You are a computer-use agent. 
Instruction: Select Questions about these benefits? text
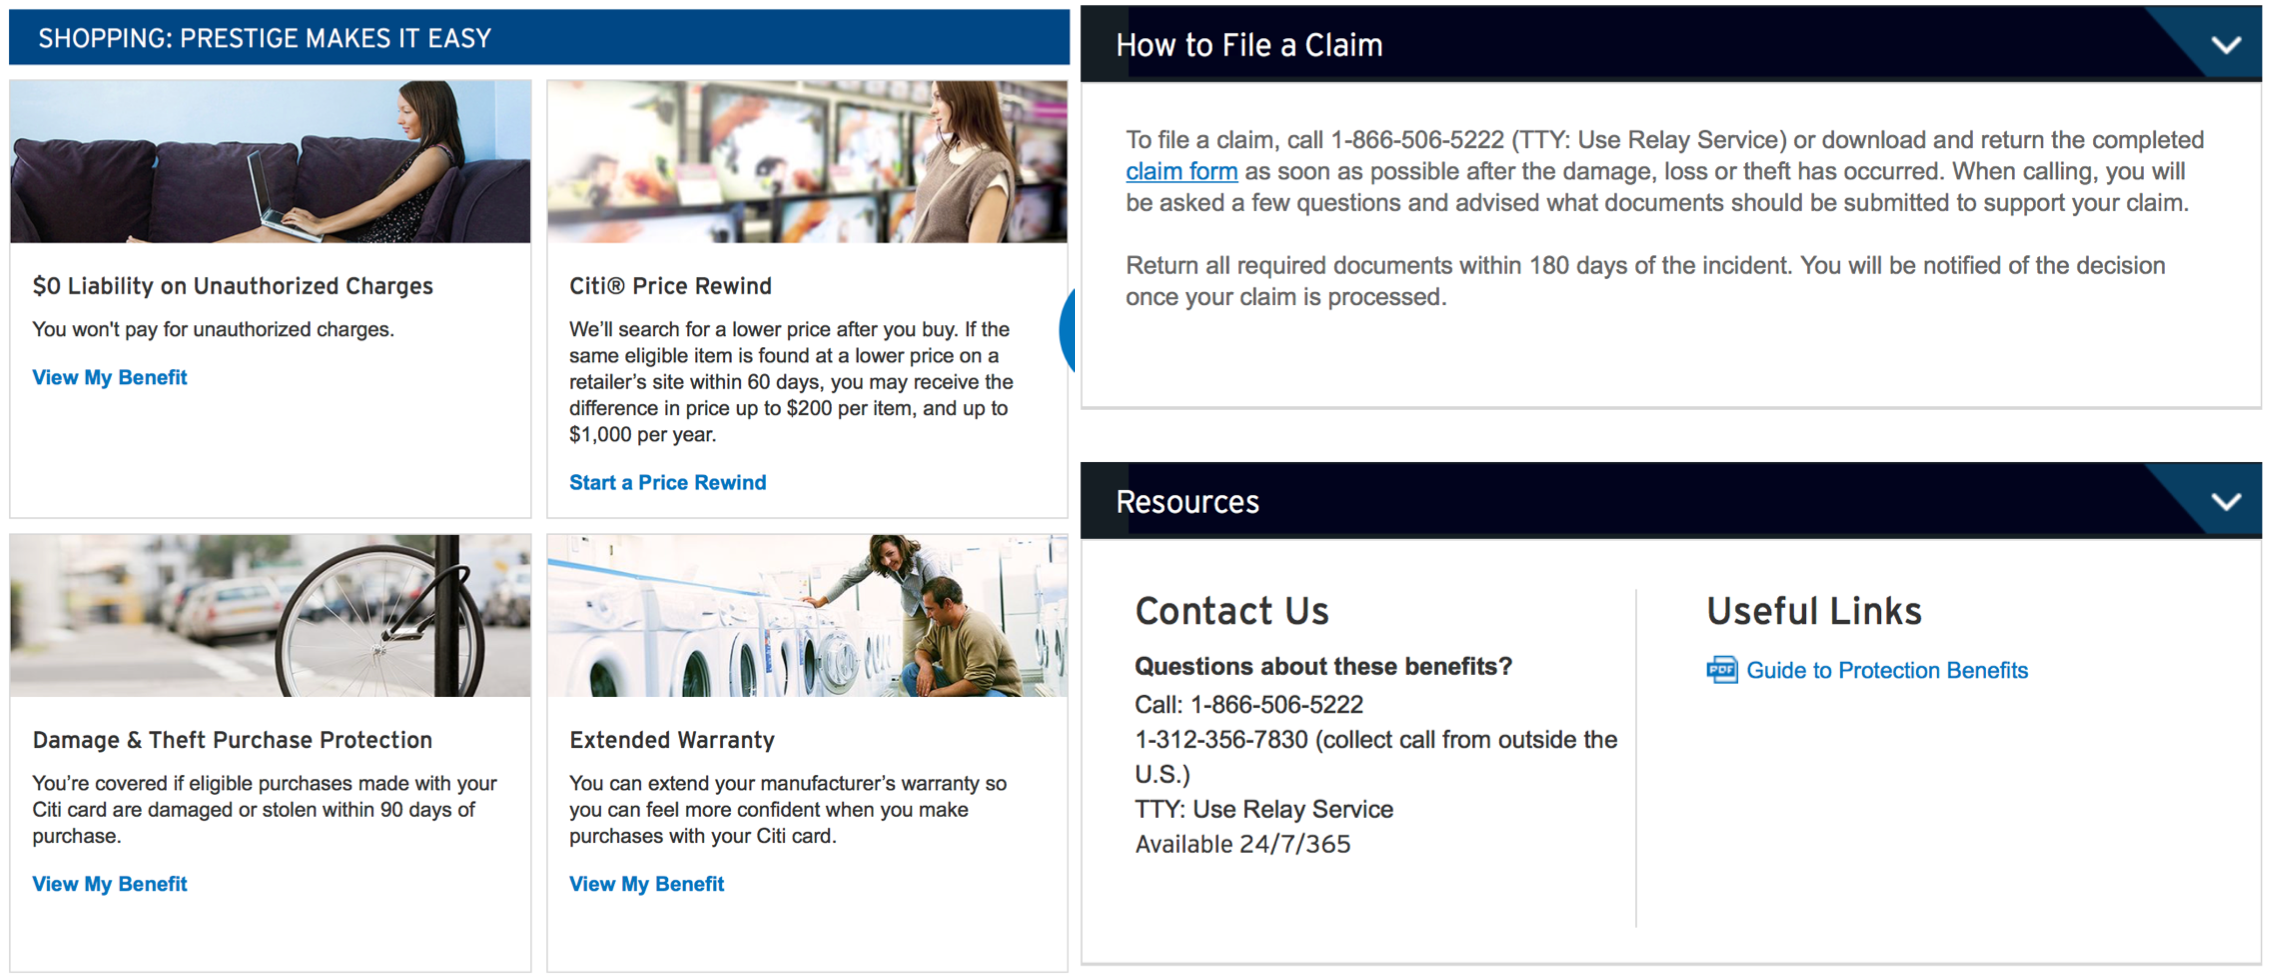click(1323, 666)
